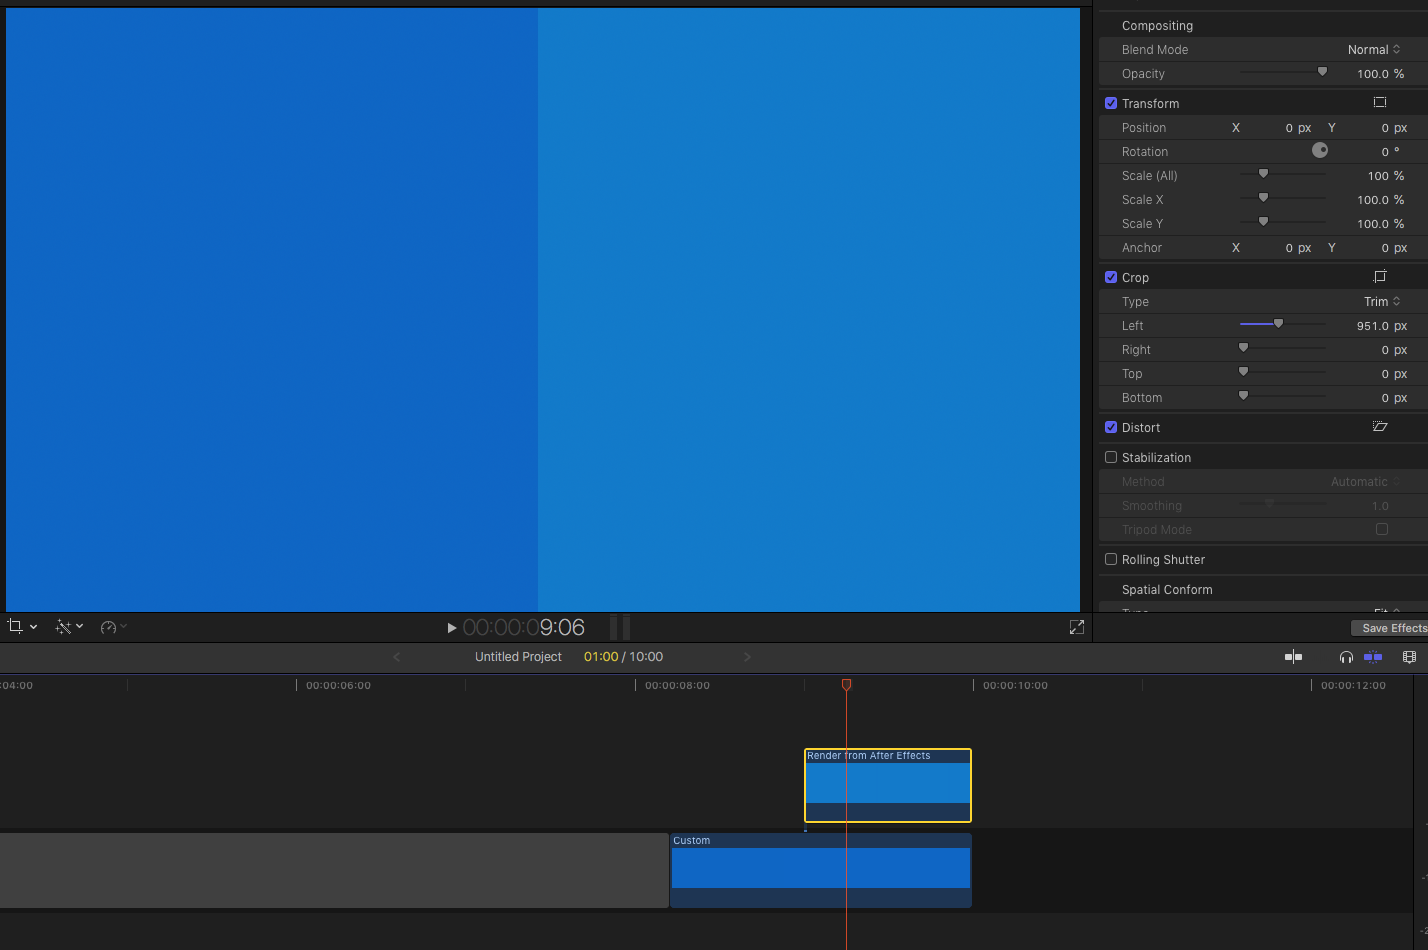Click the Save Effects Preset button

(1390, 628)
